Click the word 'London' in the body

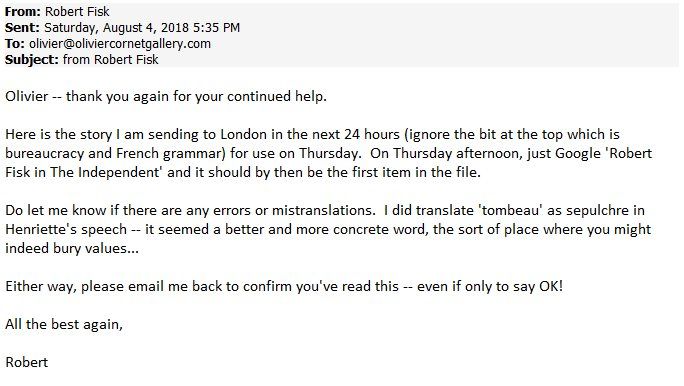click(x=243, y=134)
